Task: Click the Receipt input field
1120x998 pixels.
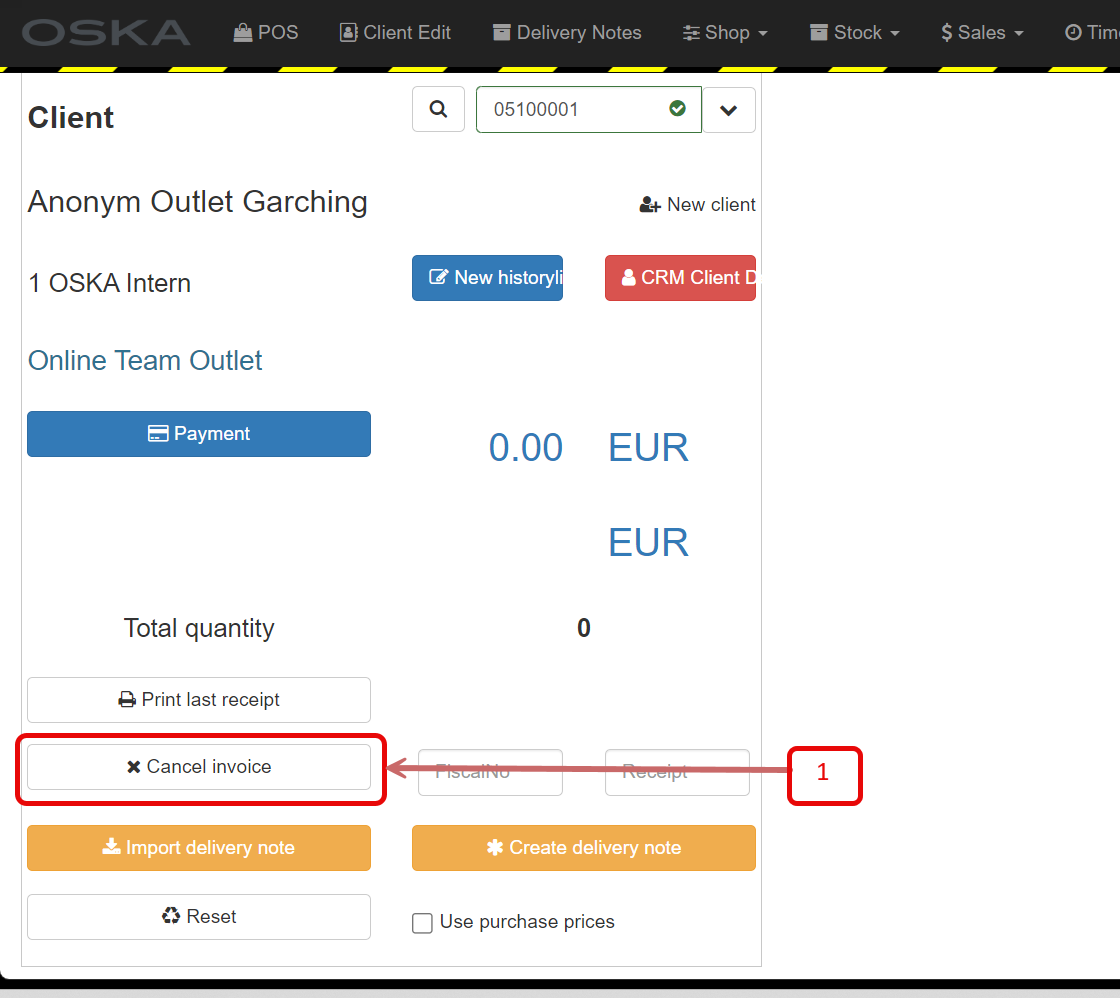Action: [x=677, y=772]
